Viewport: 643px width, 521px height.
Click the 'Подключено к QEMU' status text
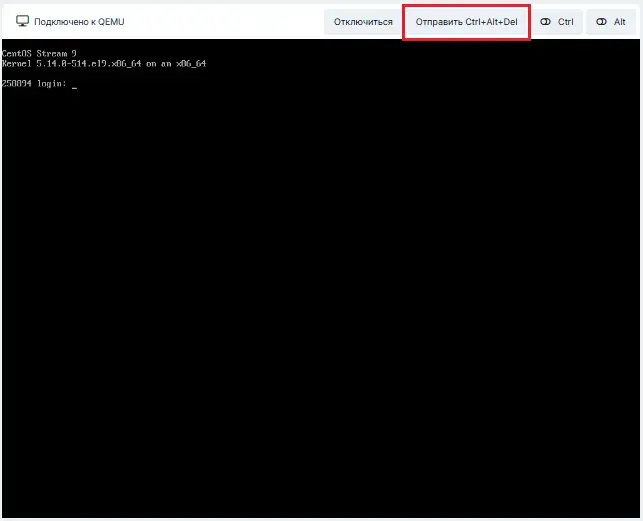(x=79, y=22)
